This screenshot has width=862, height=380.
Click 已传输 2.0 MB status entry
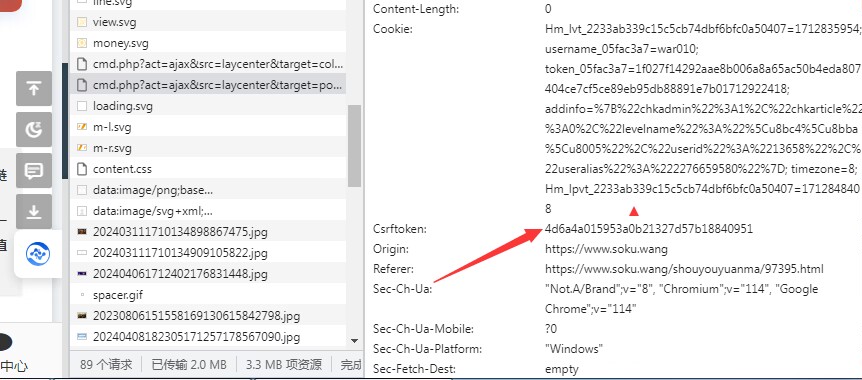point(189,365)
